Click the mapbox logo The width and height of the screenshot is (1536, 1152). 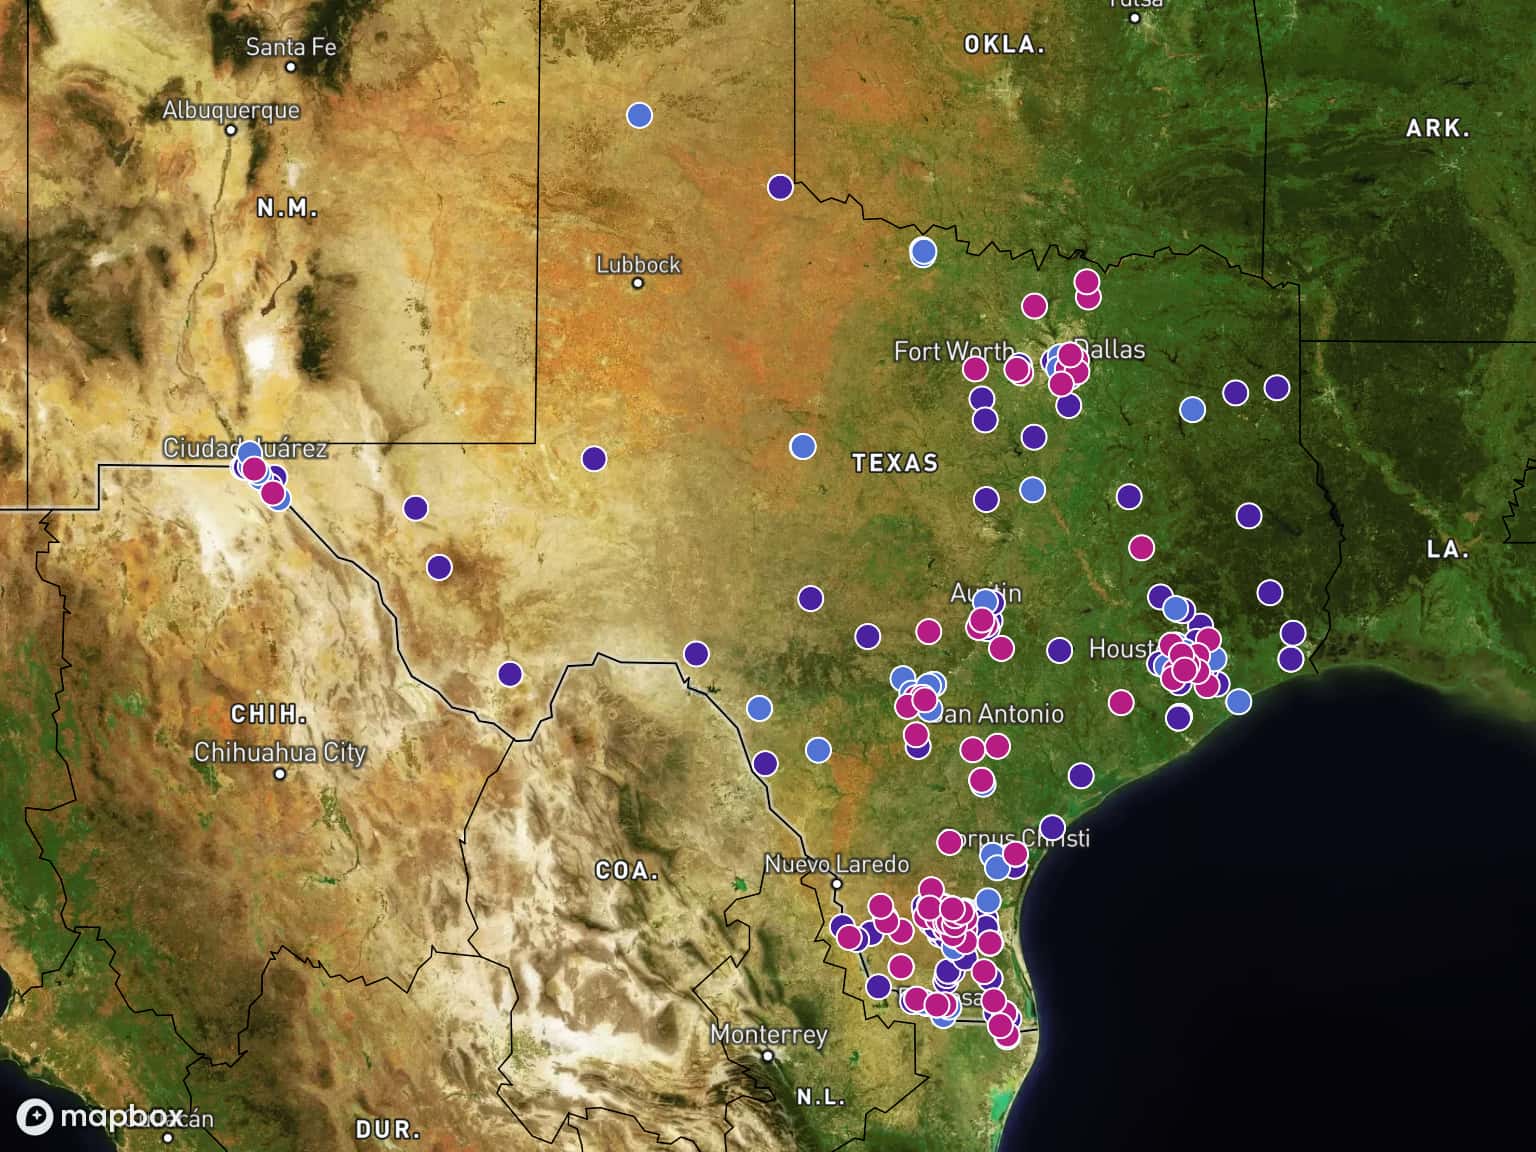[100, 1116]
